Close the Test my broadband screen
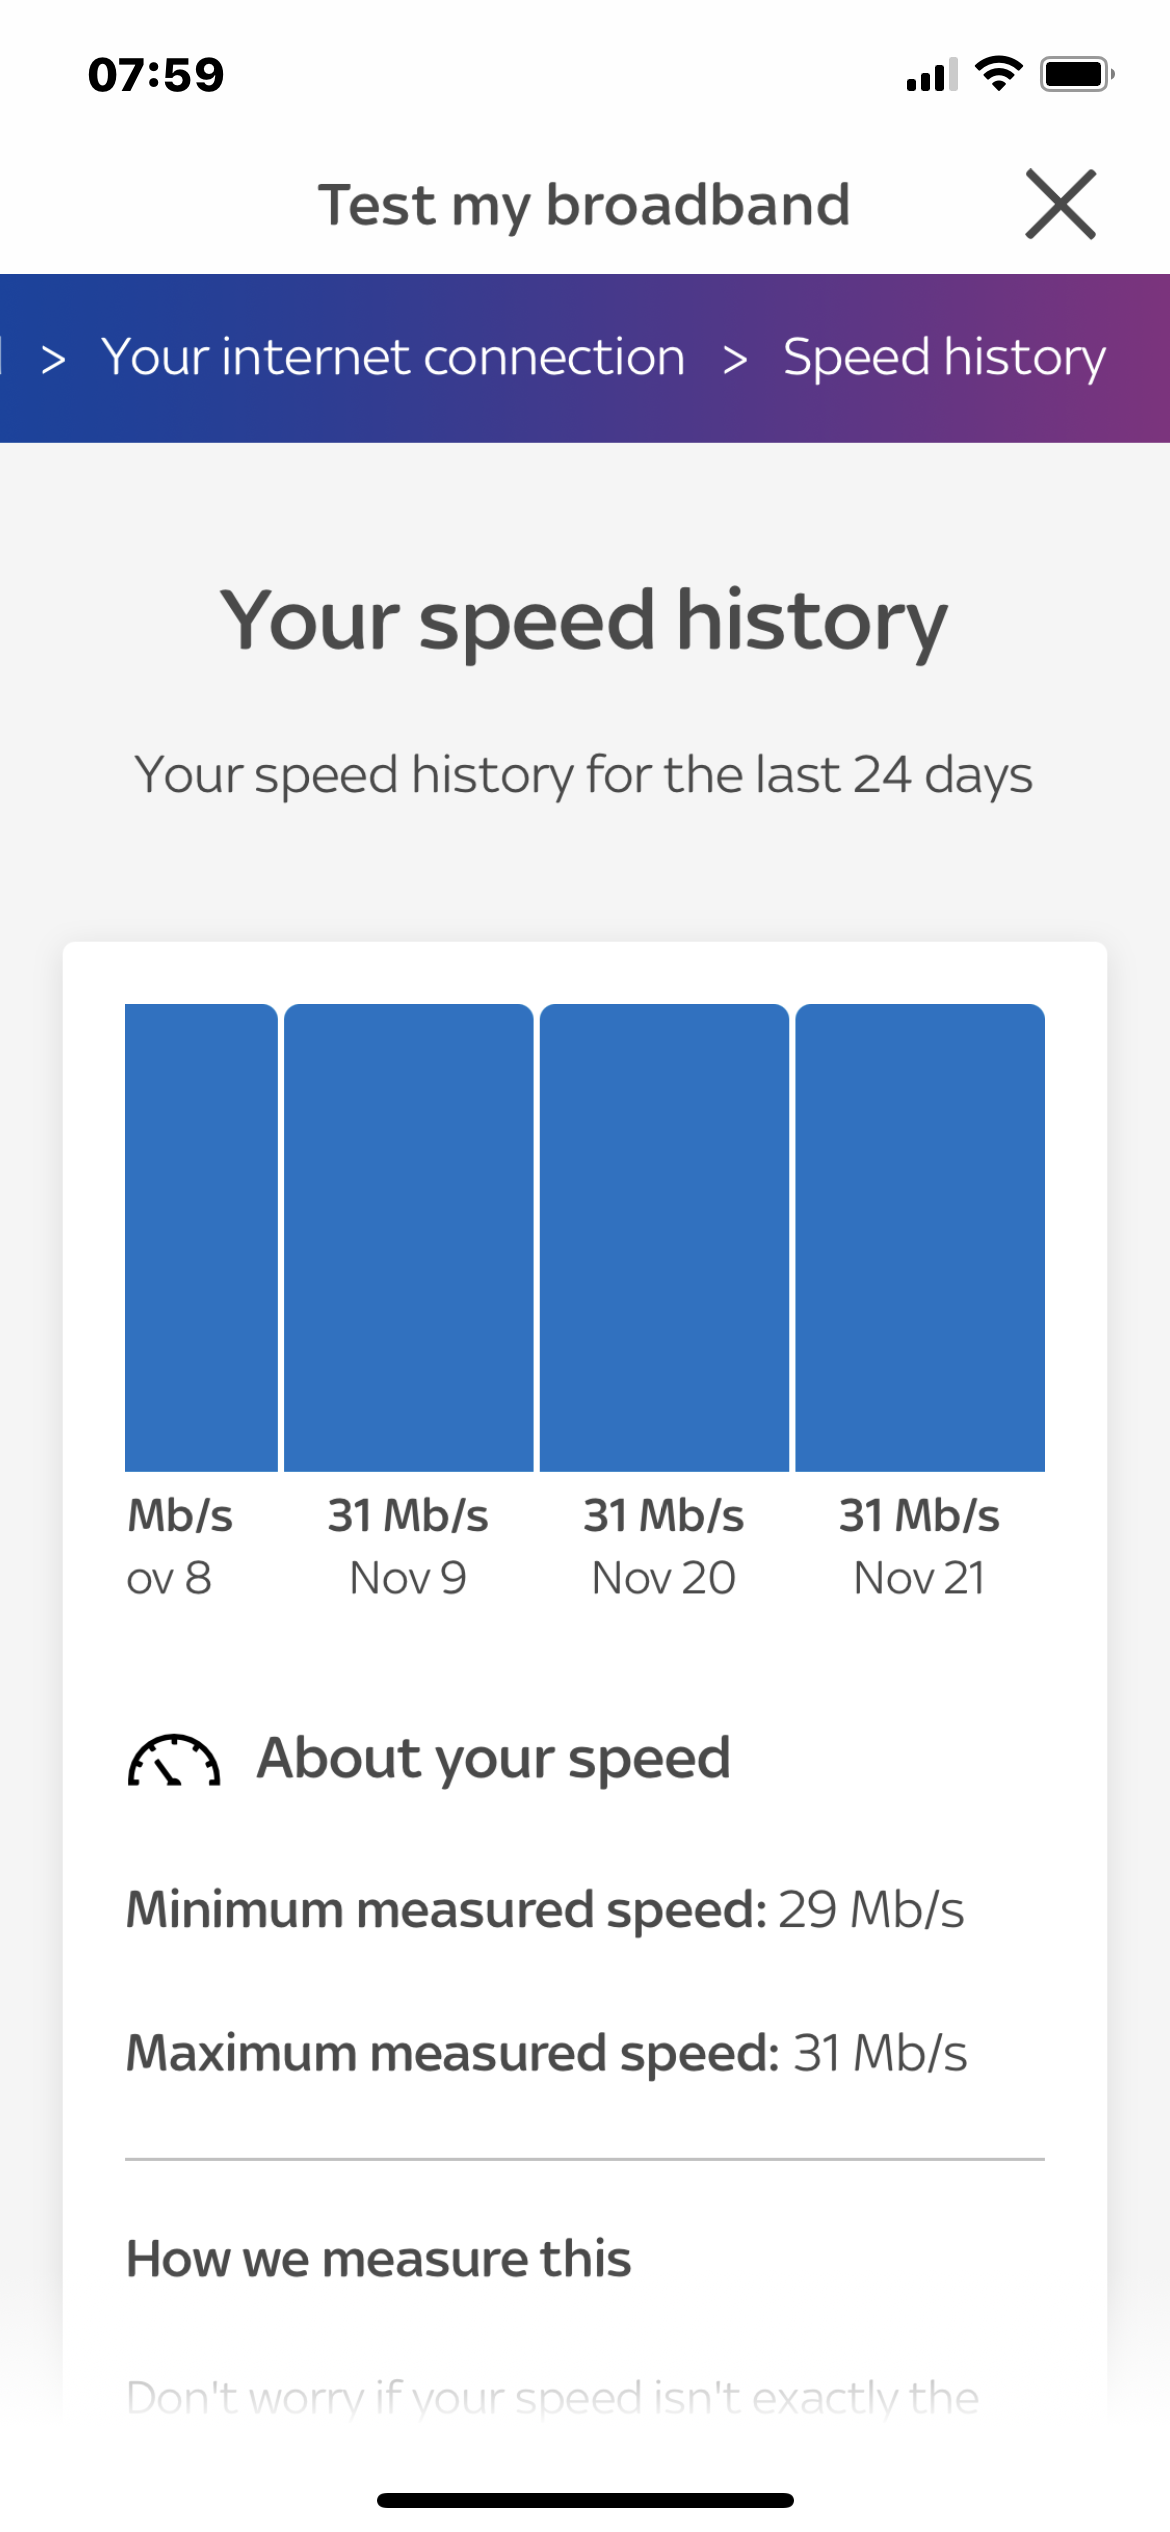Viewport: 1170px width, 2532px height. point(1060,205)
